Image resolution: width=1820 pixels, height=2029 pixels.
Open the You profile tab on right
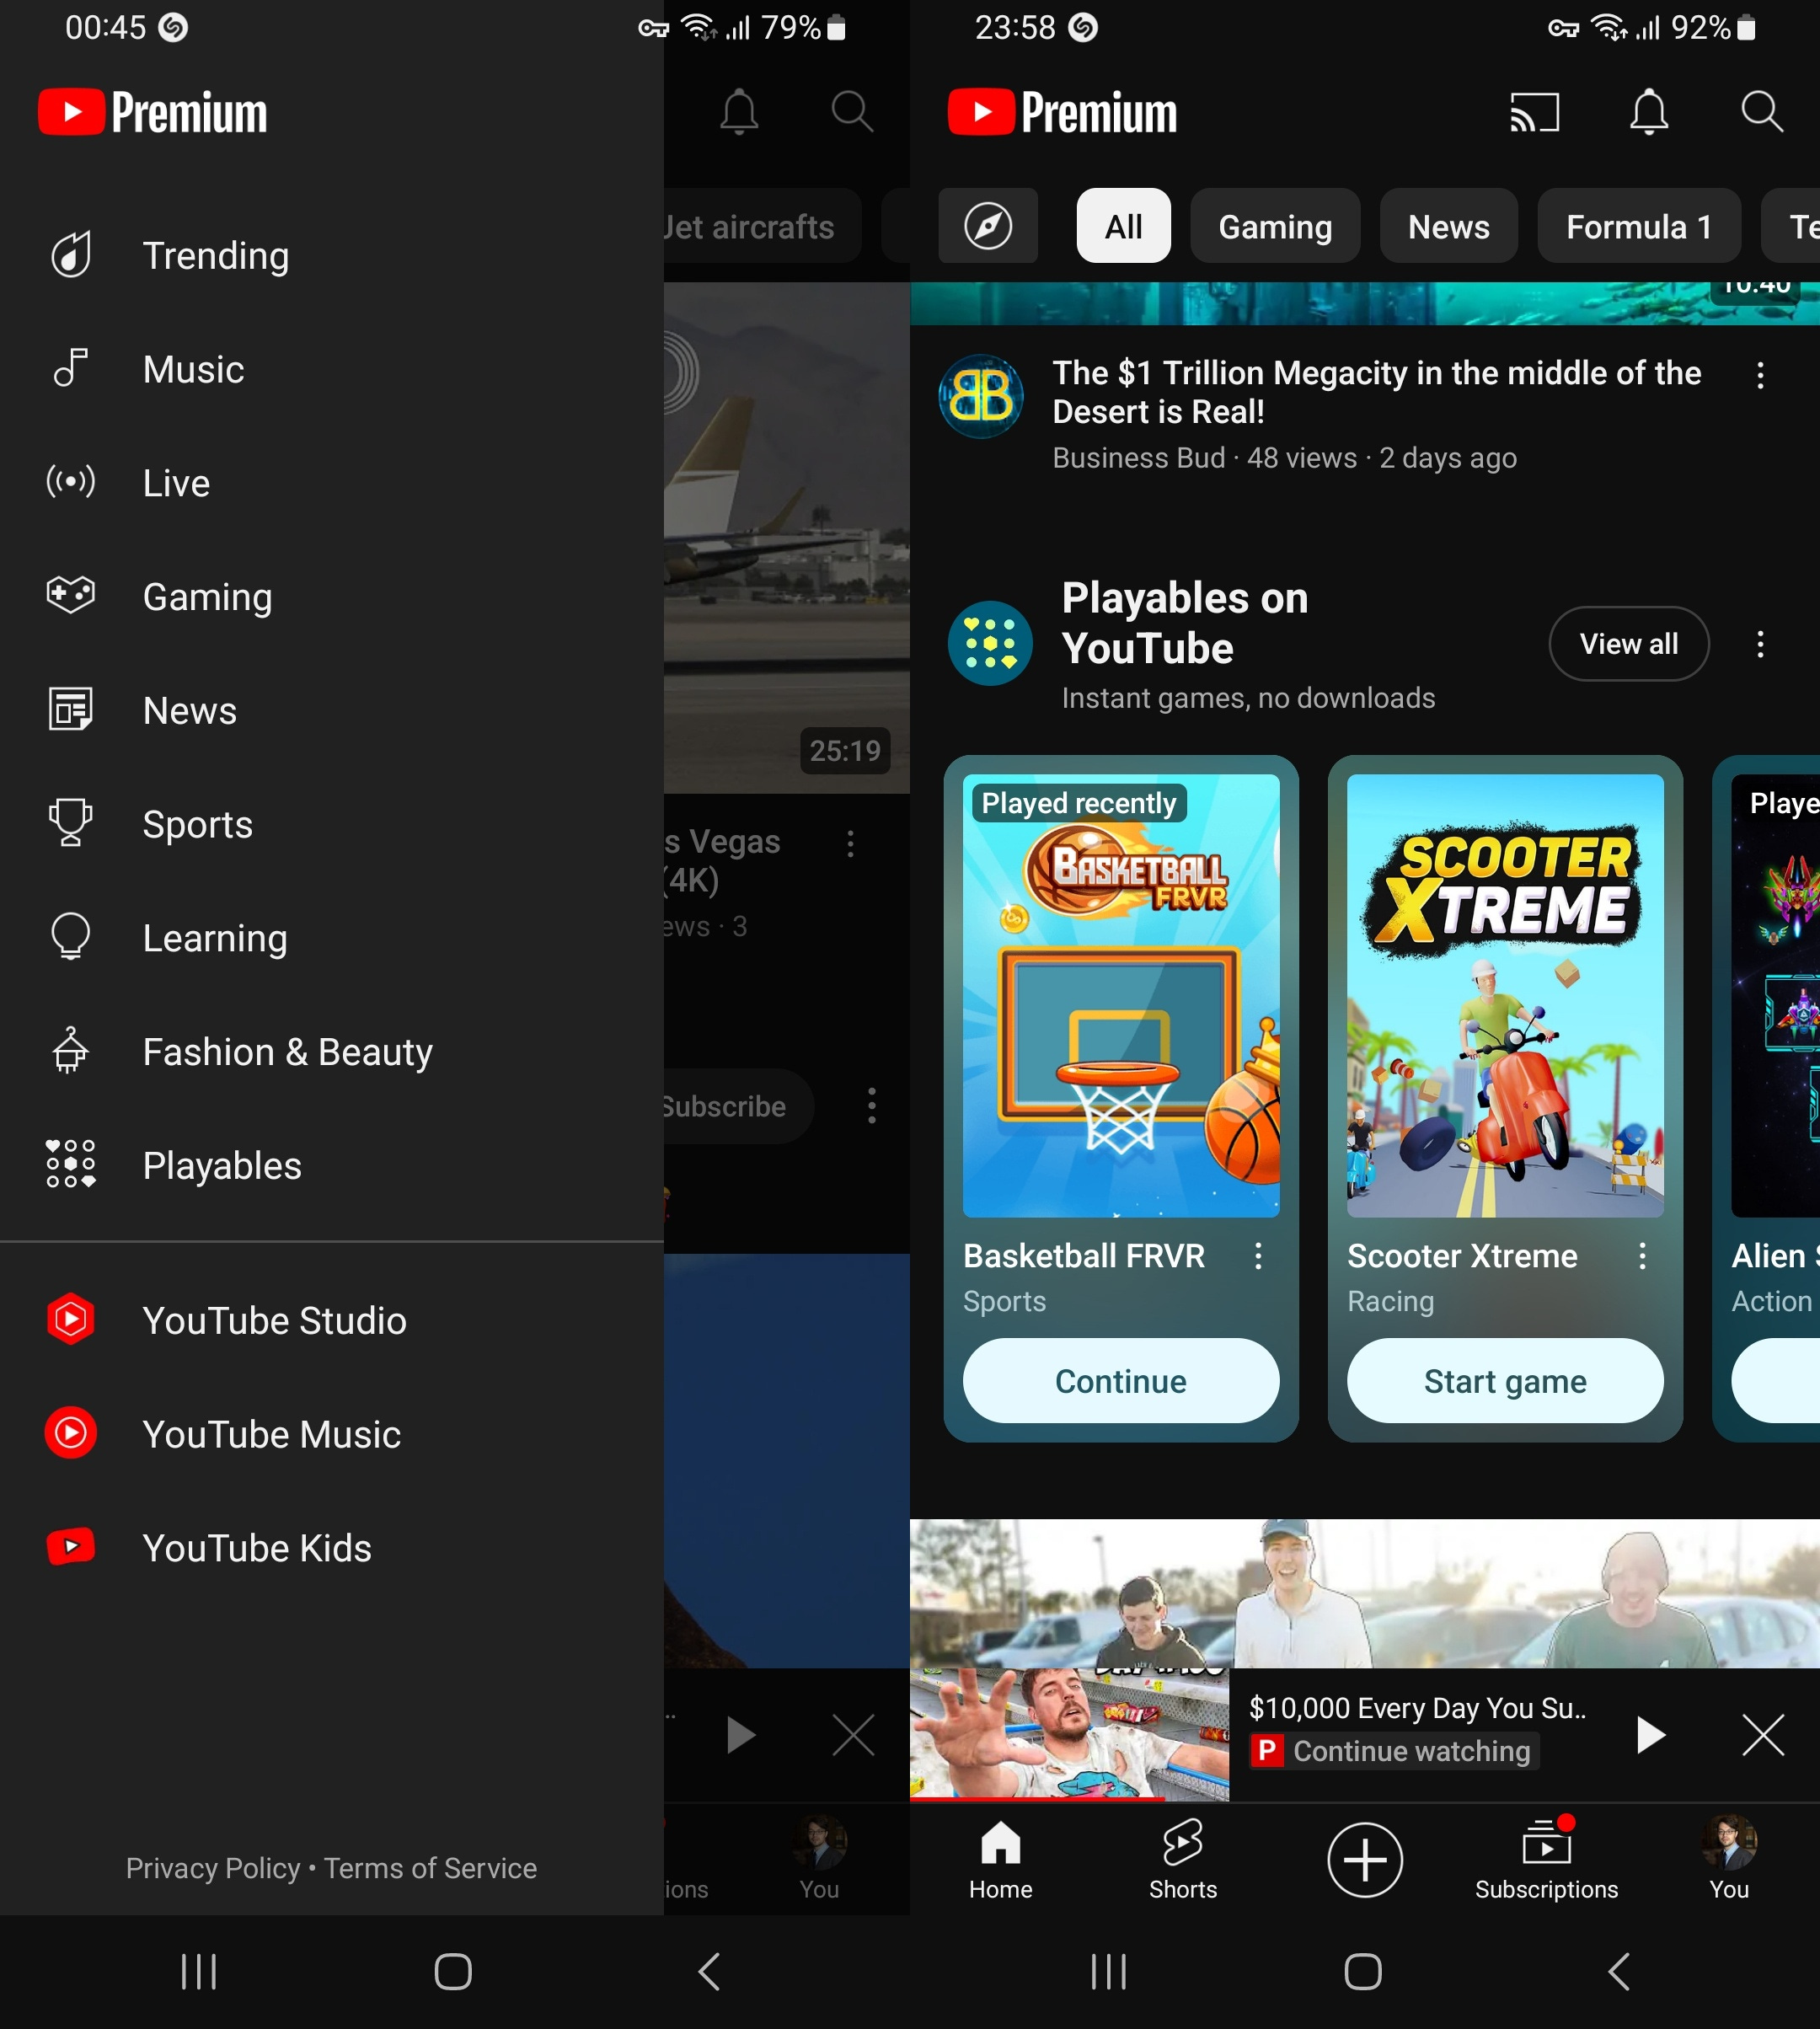coord(1729,1860)
